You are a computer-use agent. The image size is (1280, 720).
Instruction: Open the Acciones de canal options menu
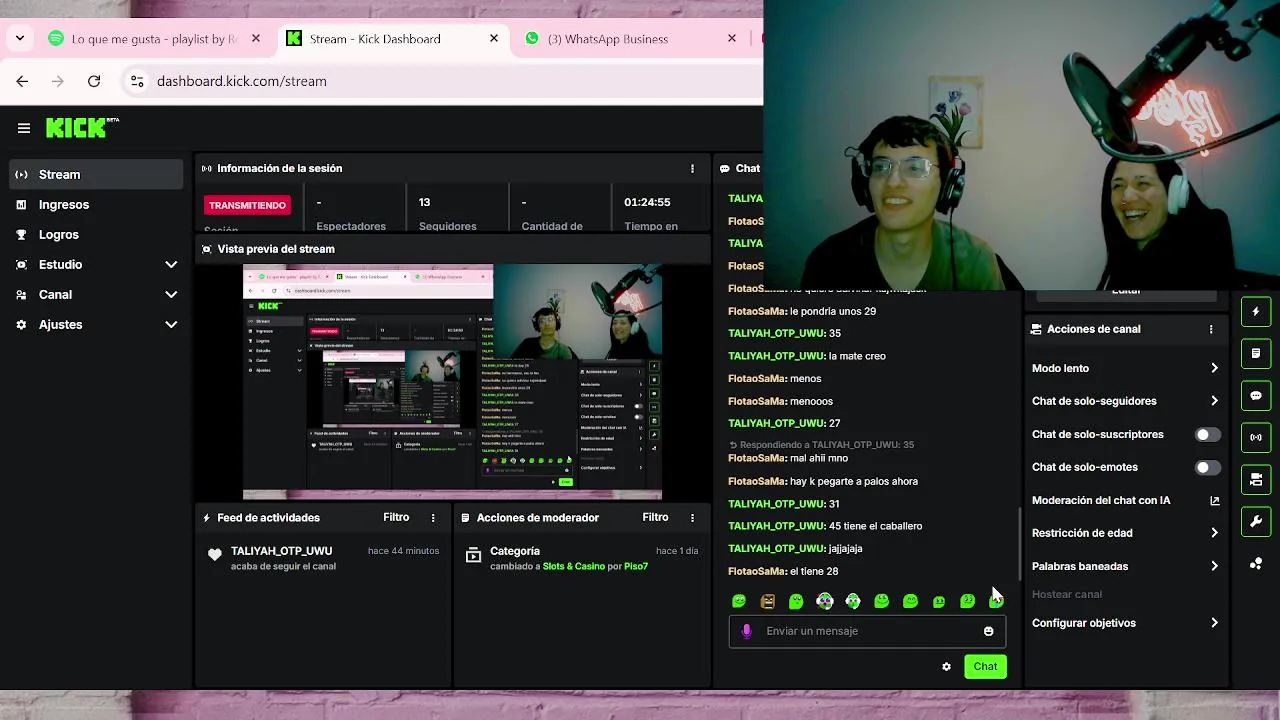pos(1211,329)
